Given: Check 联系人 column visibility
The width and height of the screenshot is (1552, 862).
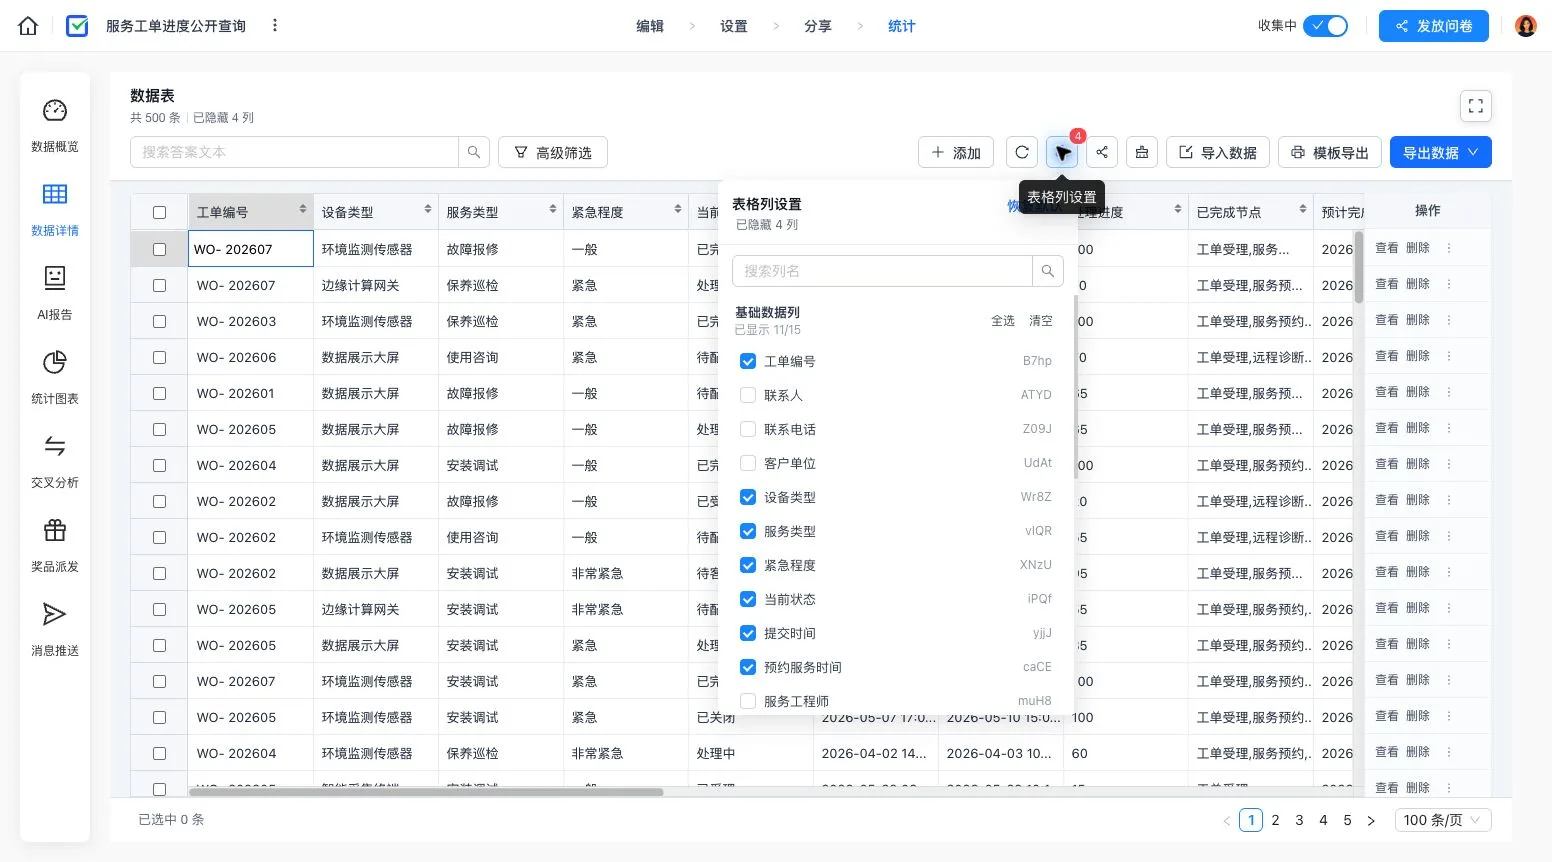Looking at the screenshot, I should click(748, 395).
